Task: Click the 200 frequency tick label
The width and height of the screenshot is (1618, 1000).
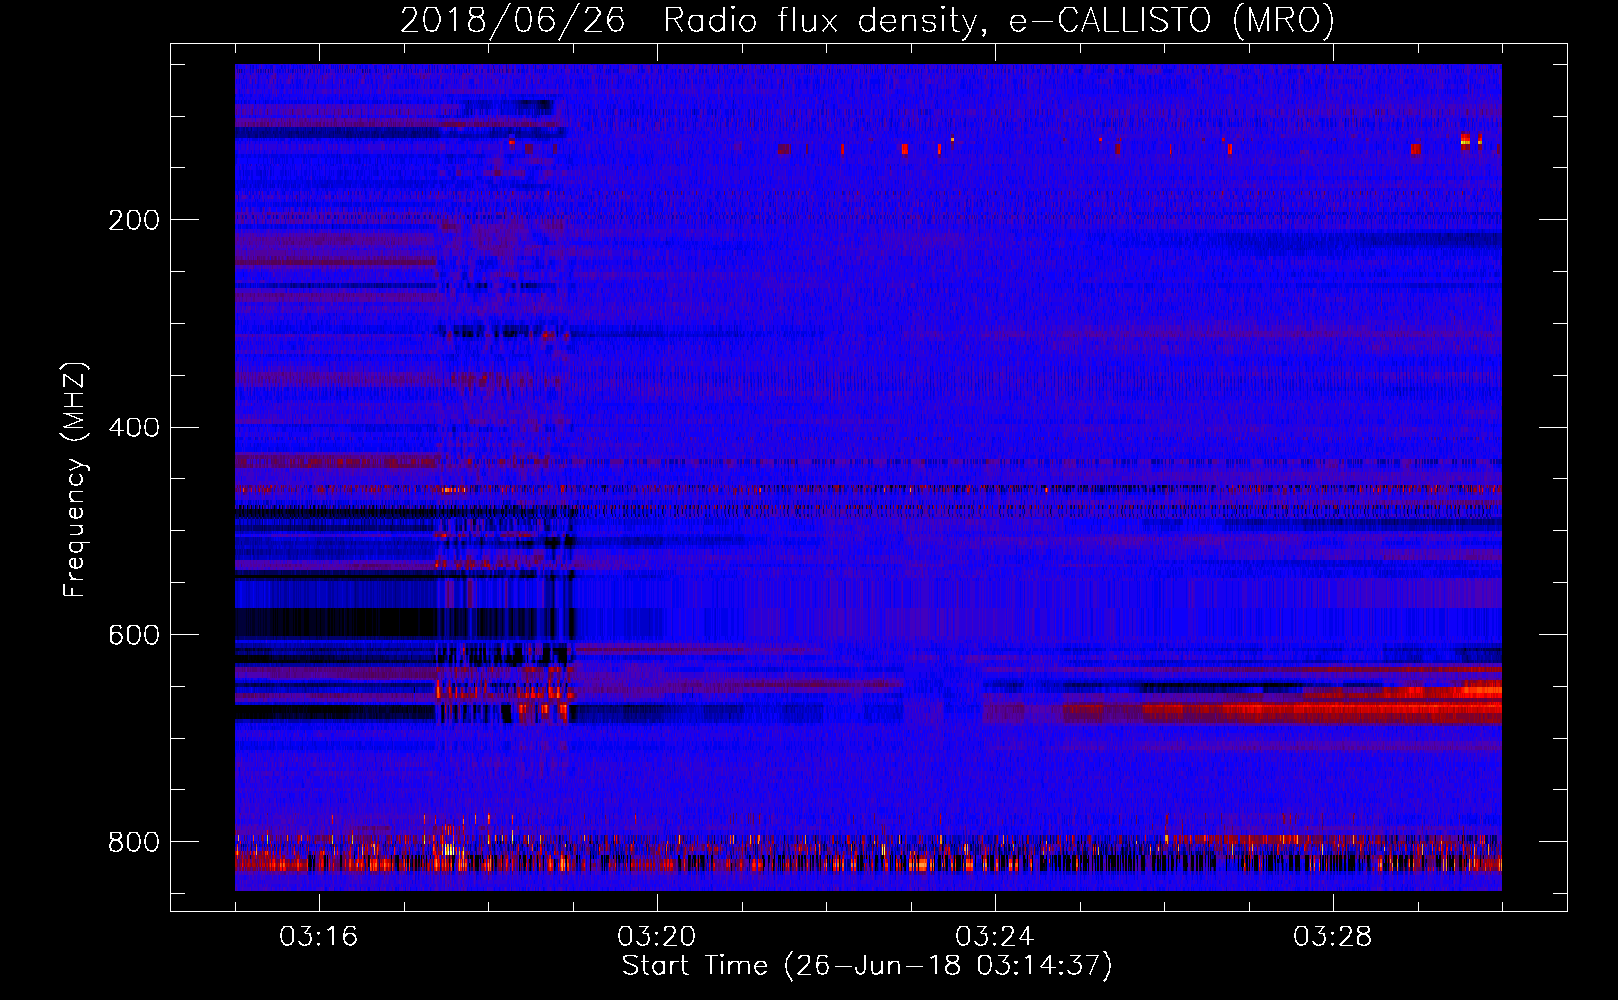Action: point(134,220)
